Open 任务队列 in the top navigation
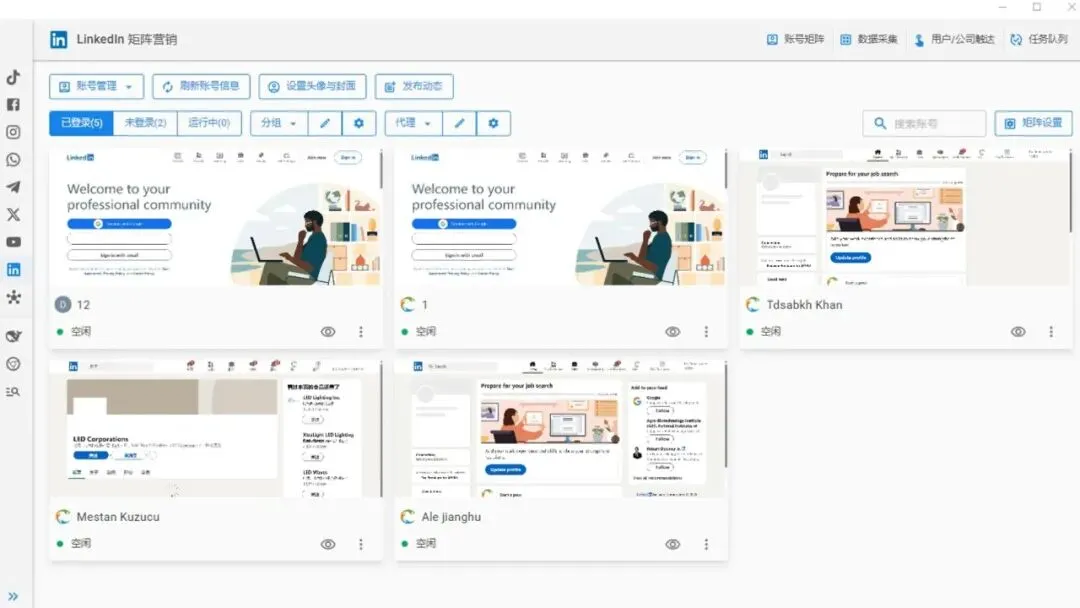 pos(1039,39)
